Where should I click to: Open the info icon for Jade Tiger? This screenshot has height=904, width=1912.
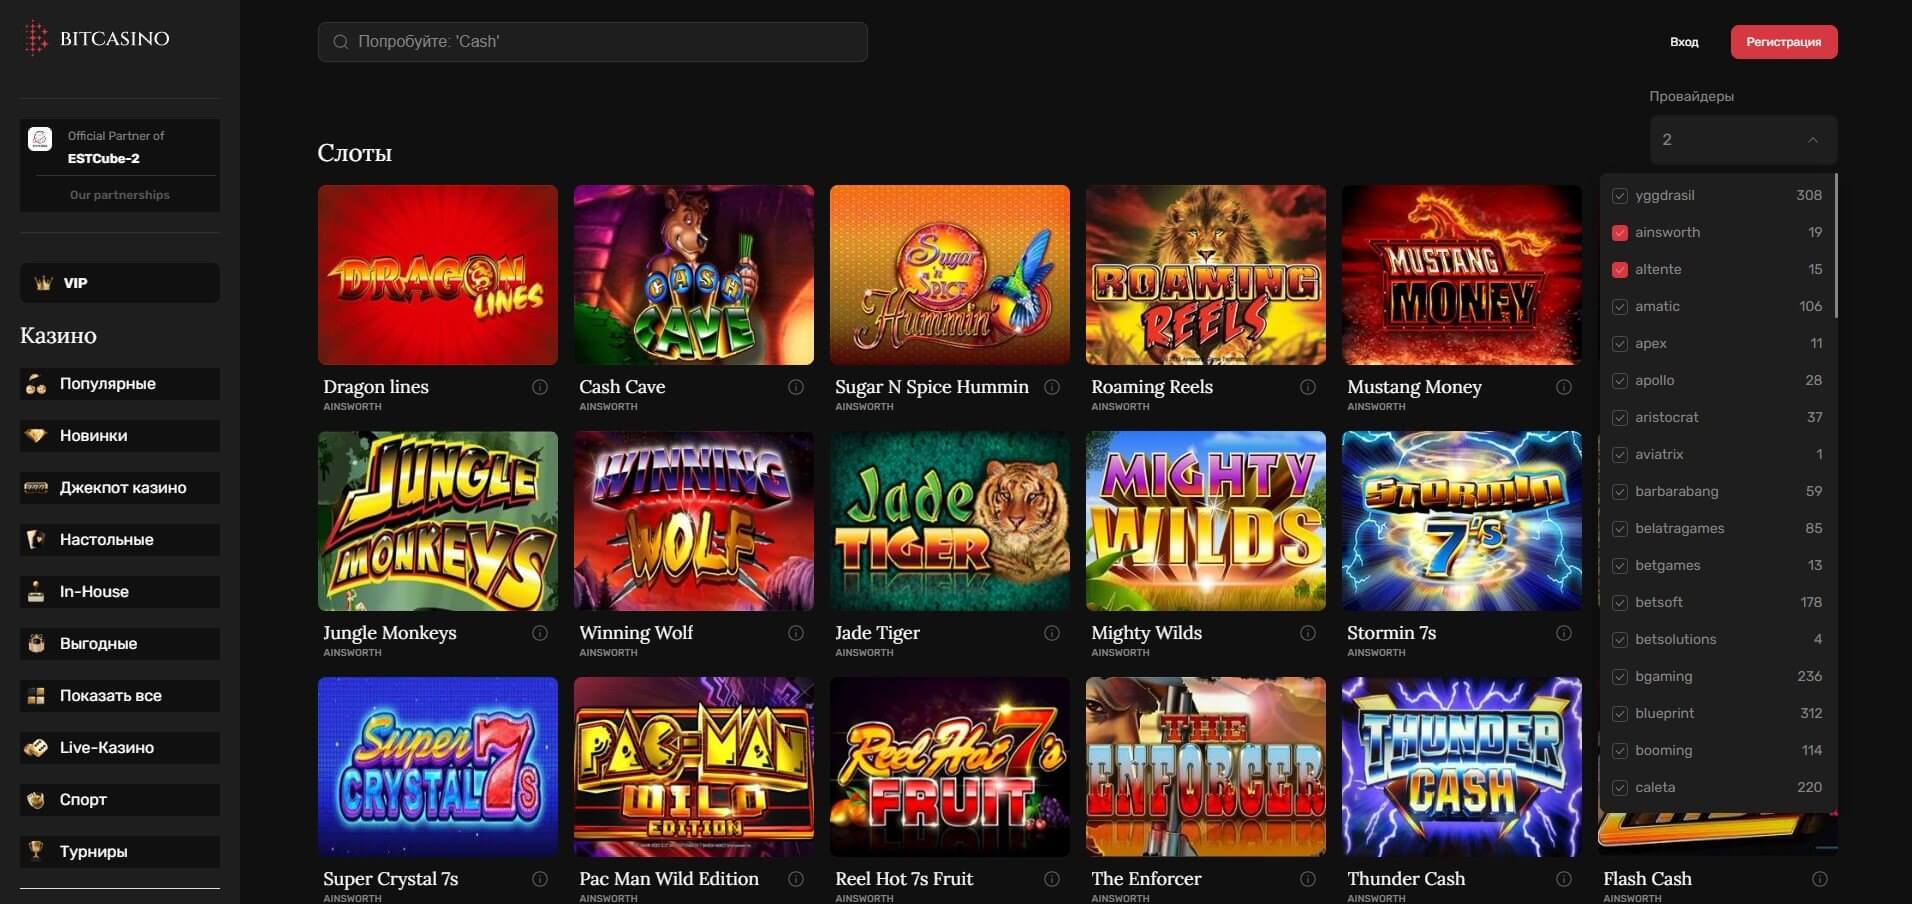[x=1052, y=633]
